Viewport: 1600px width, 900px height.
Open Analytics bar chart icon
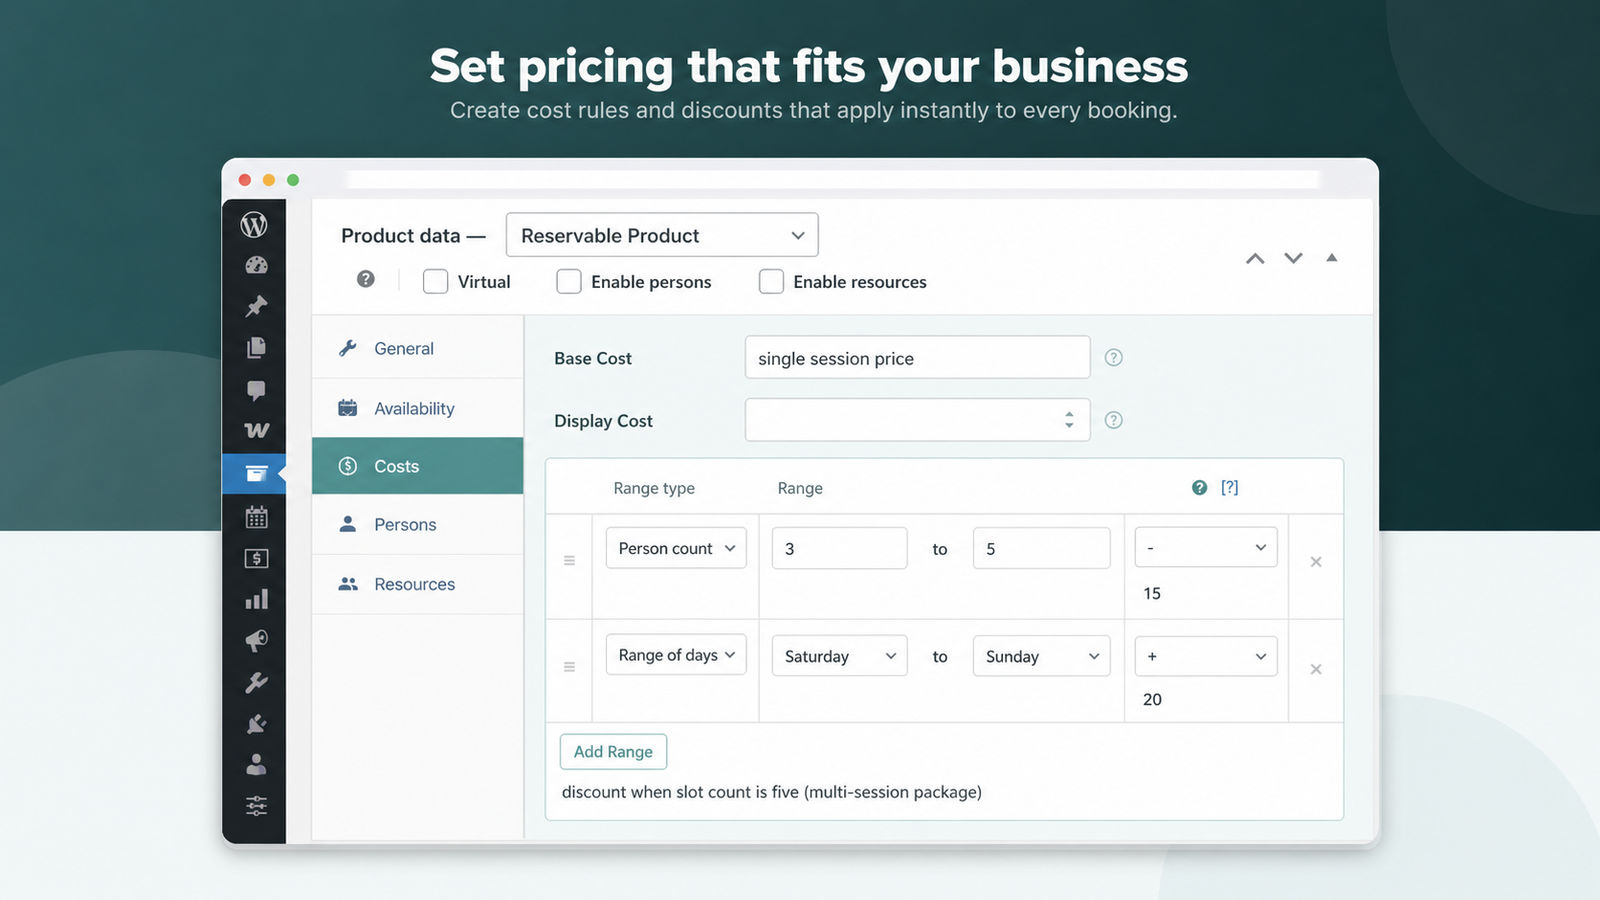tap(256, 599)
